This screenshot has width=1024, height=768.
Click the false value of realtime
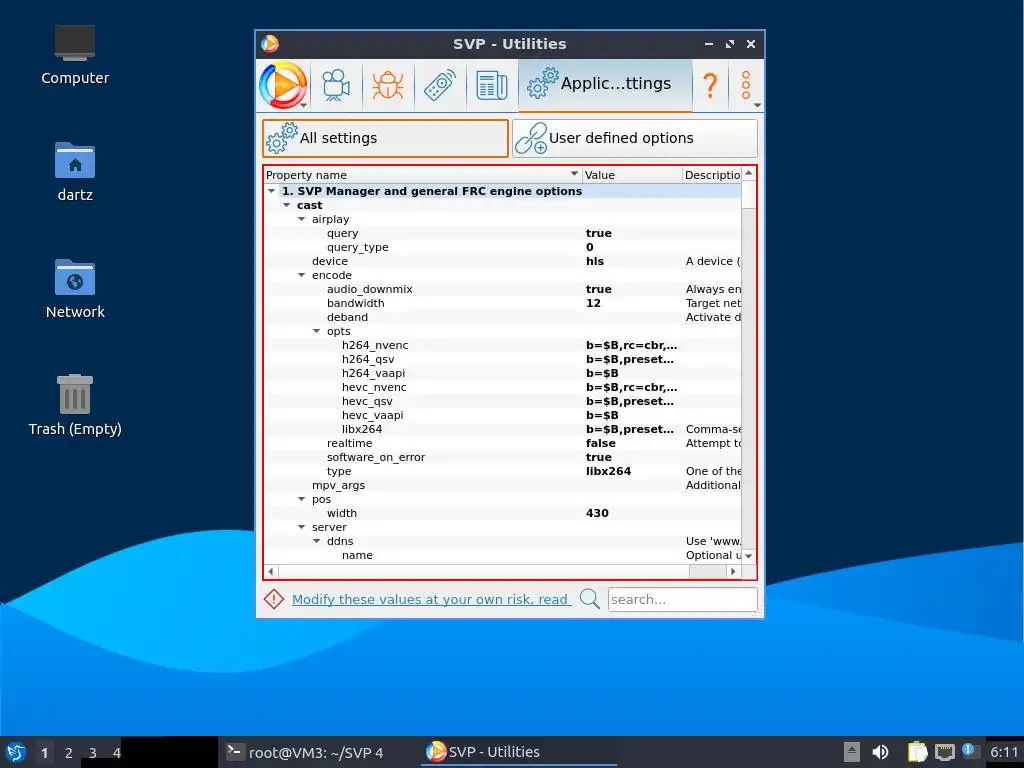[600, 443]
